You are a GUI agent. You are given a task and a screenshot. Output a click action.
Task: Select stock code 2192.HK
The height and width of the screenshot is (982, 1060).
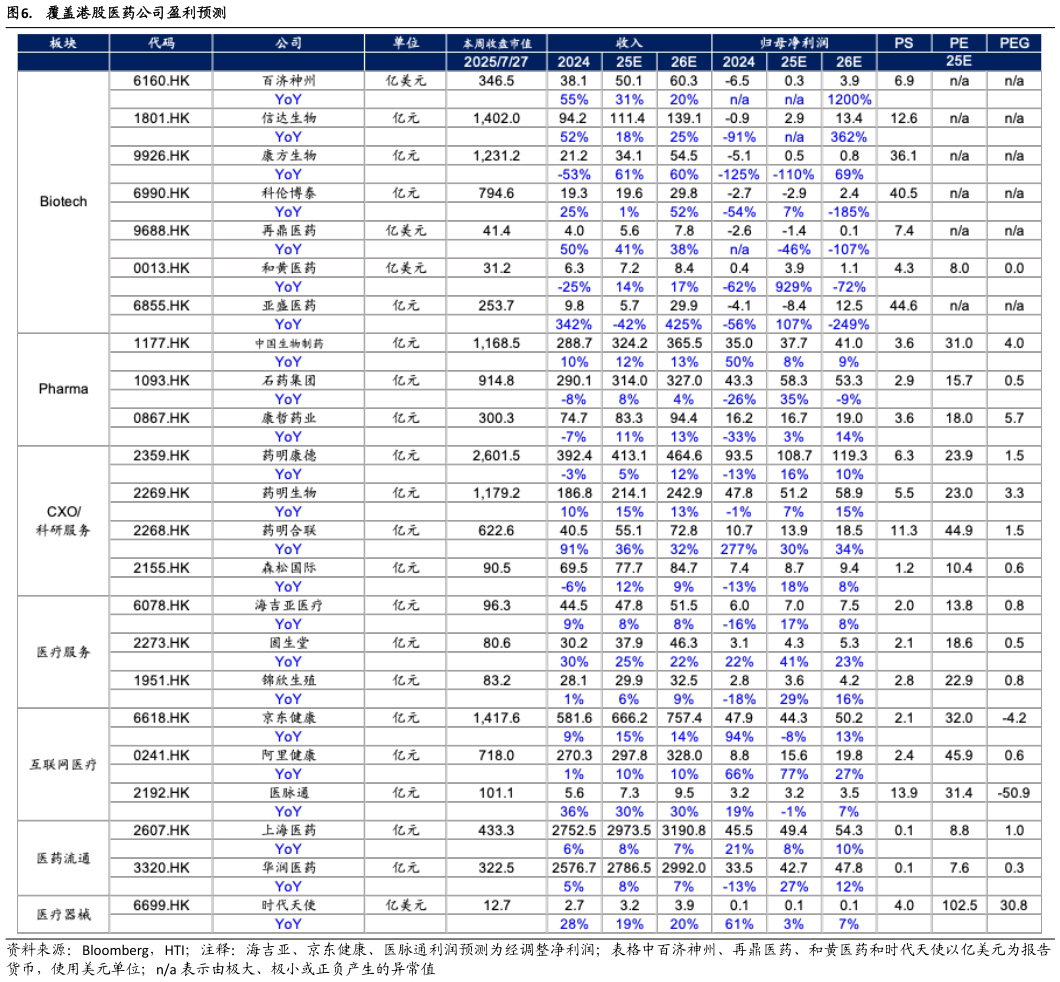coord(161,793)
